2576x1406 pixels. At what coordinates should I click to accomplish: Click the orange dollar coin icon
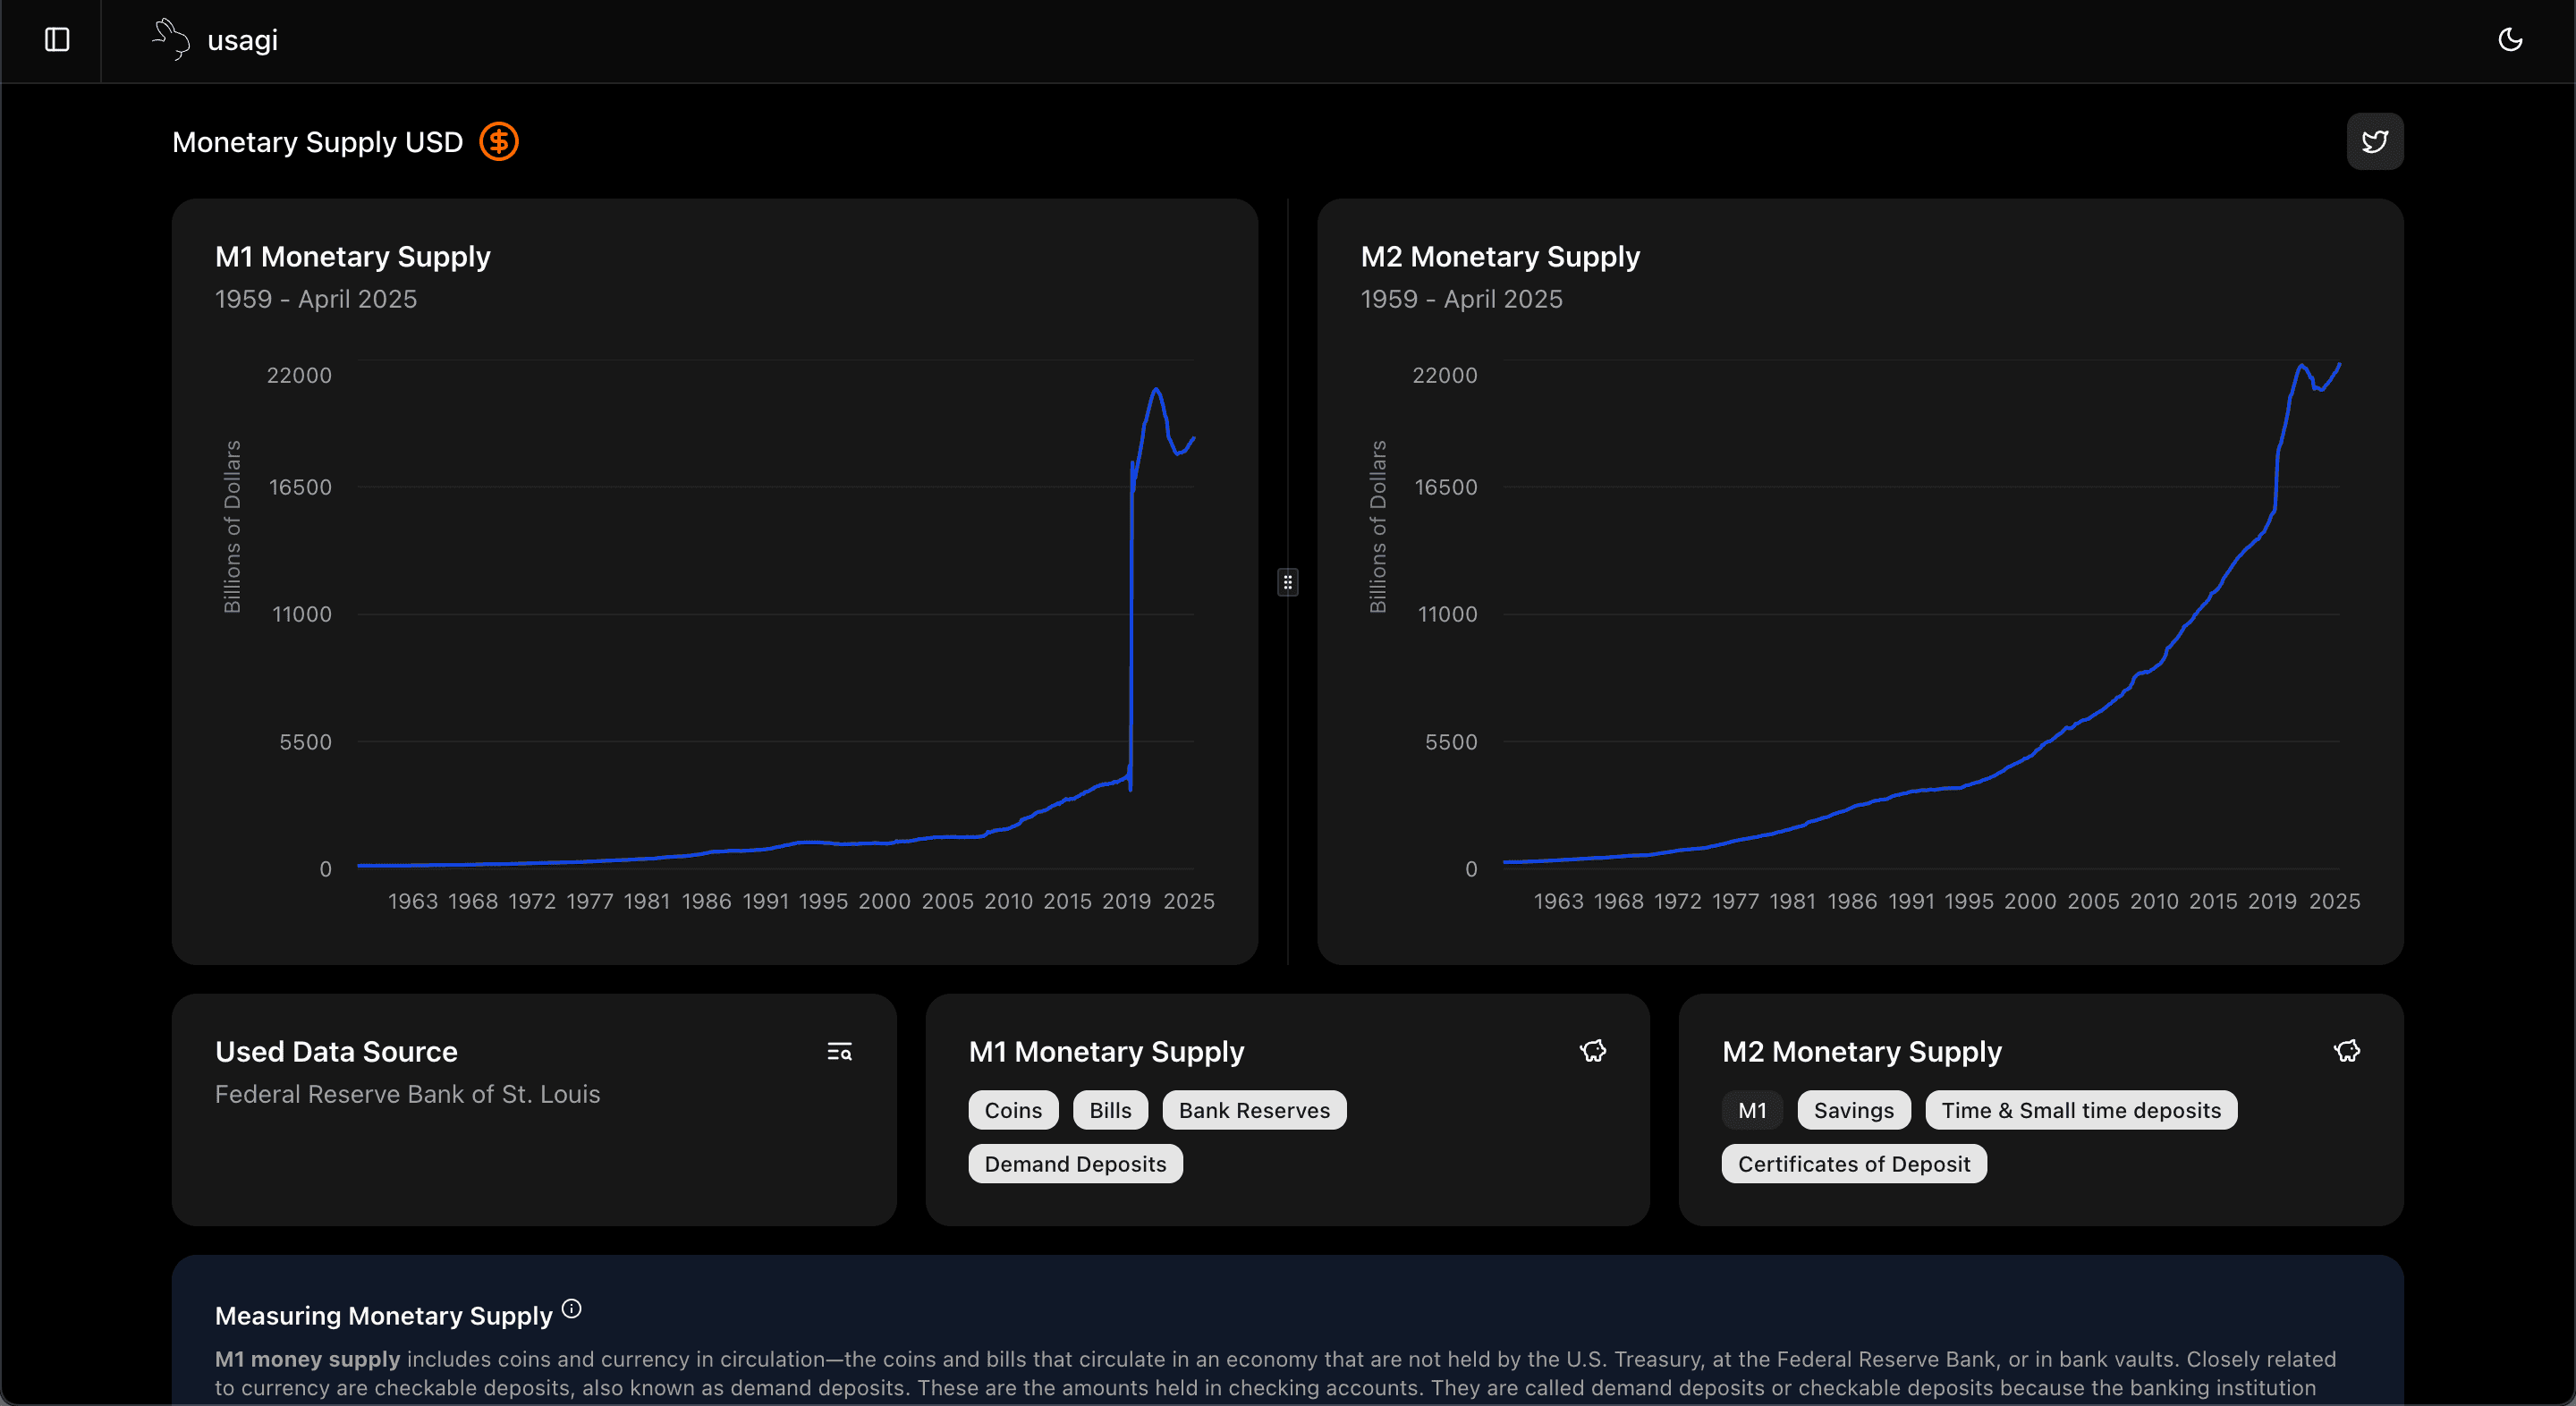(499, 142)
